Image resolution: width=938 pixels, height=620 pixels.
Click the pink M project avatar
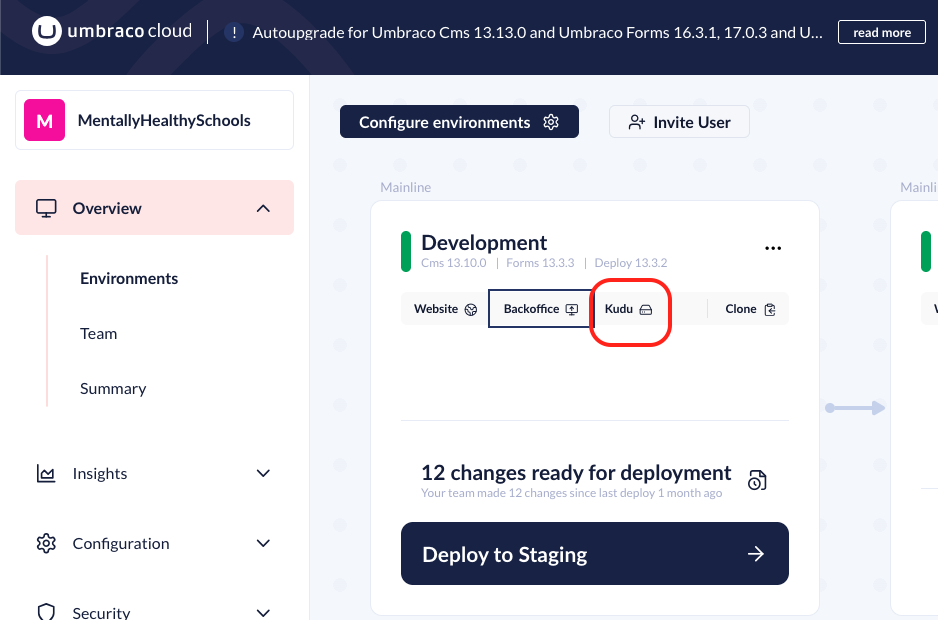[x=44, y=121]
